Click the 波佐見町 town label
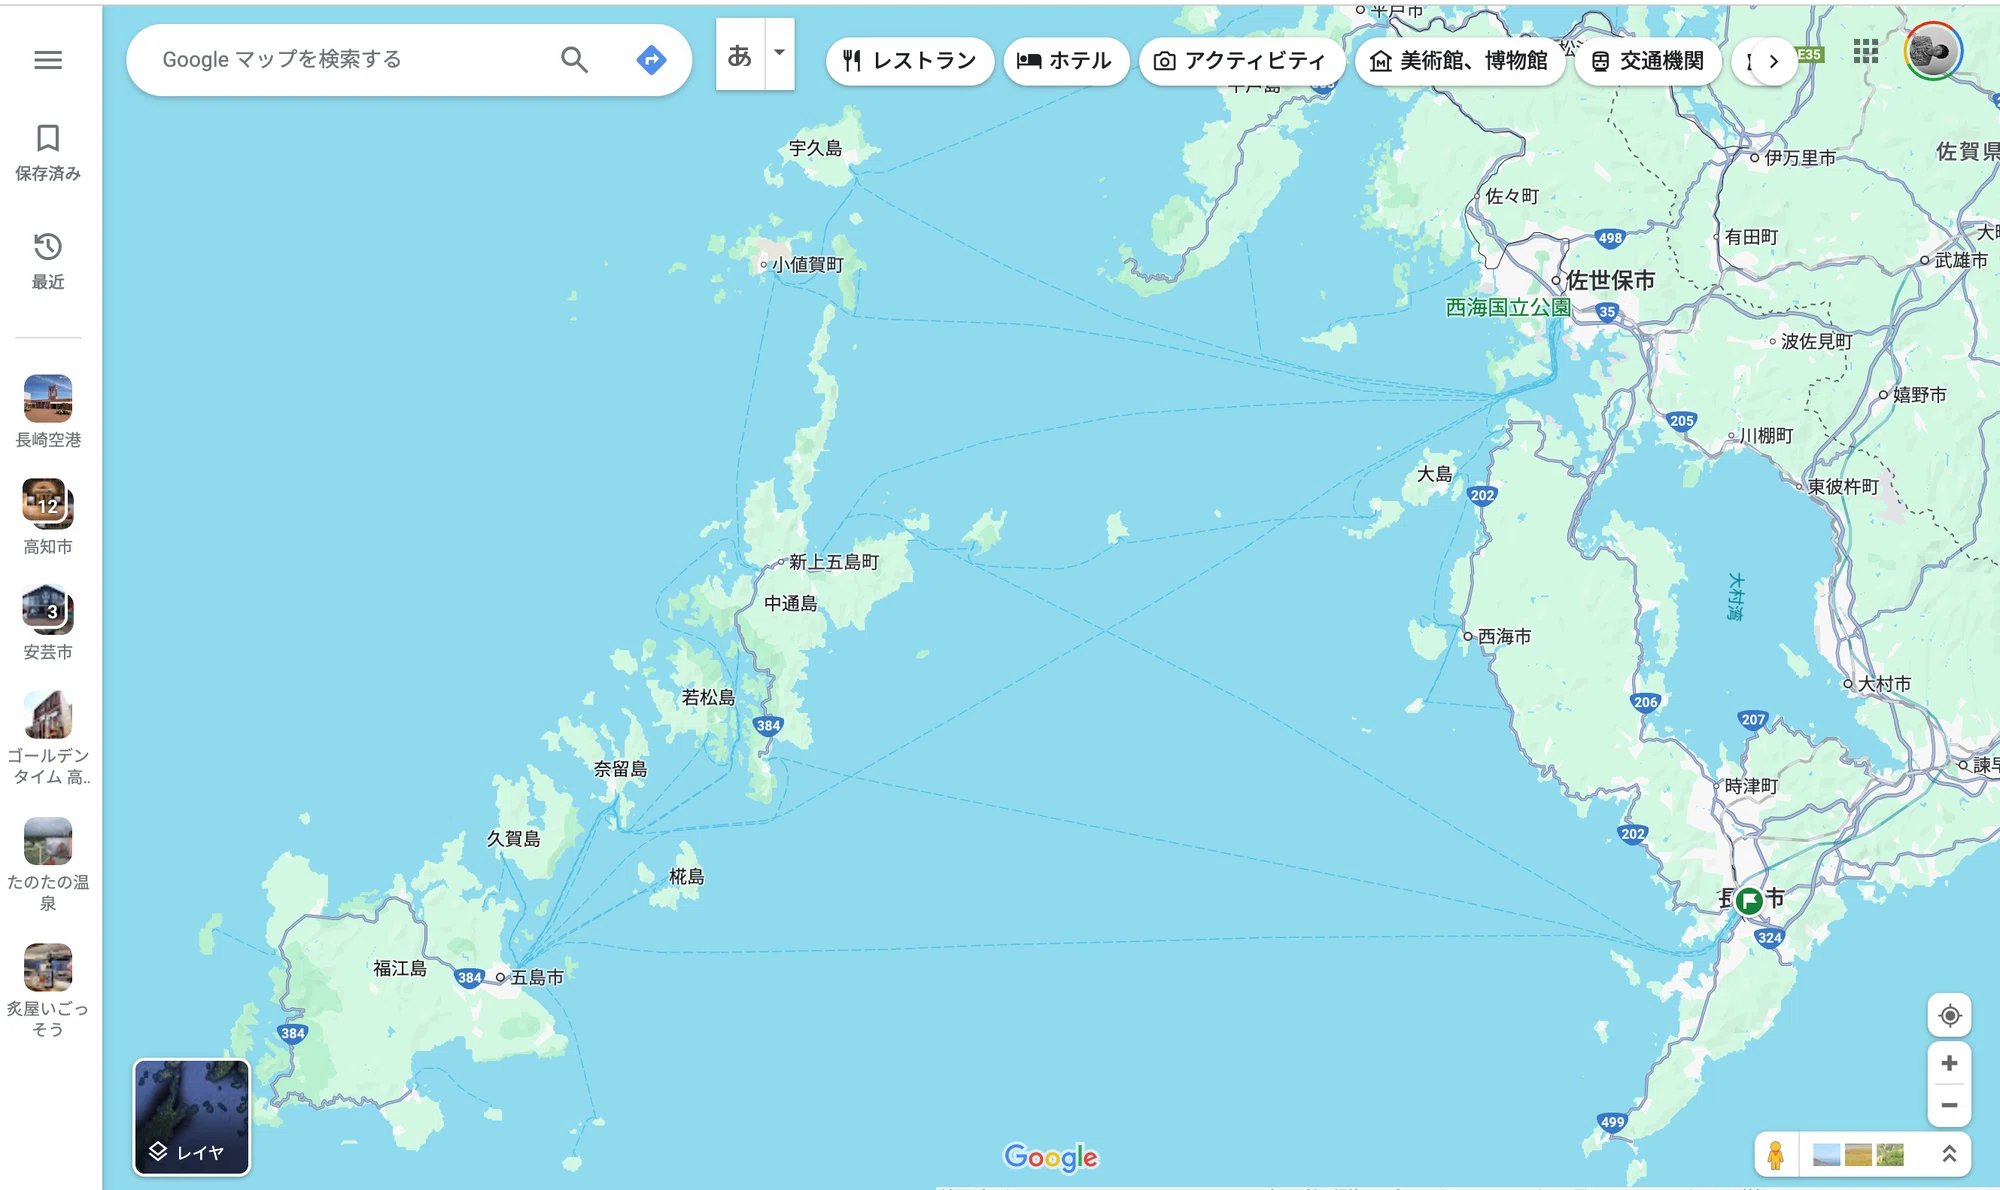Image resolution: width=2000 pixels, height=1190 pixels. [x=1817, y=341]
